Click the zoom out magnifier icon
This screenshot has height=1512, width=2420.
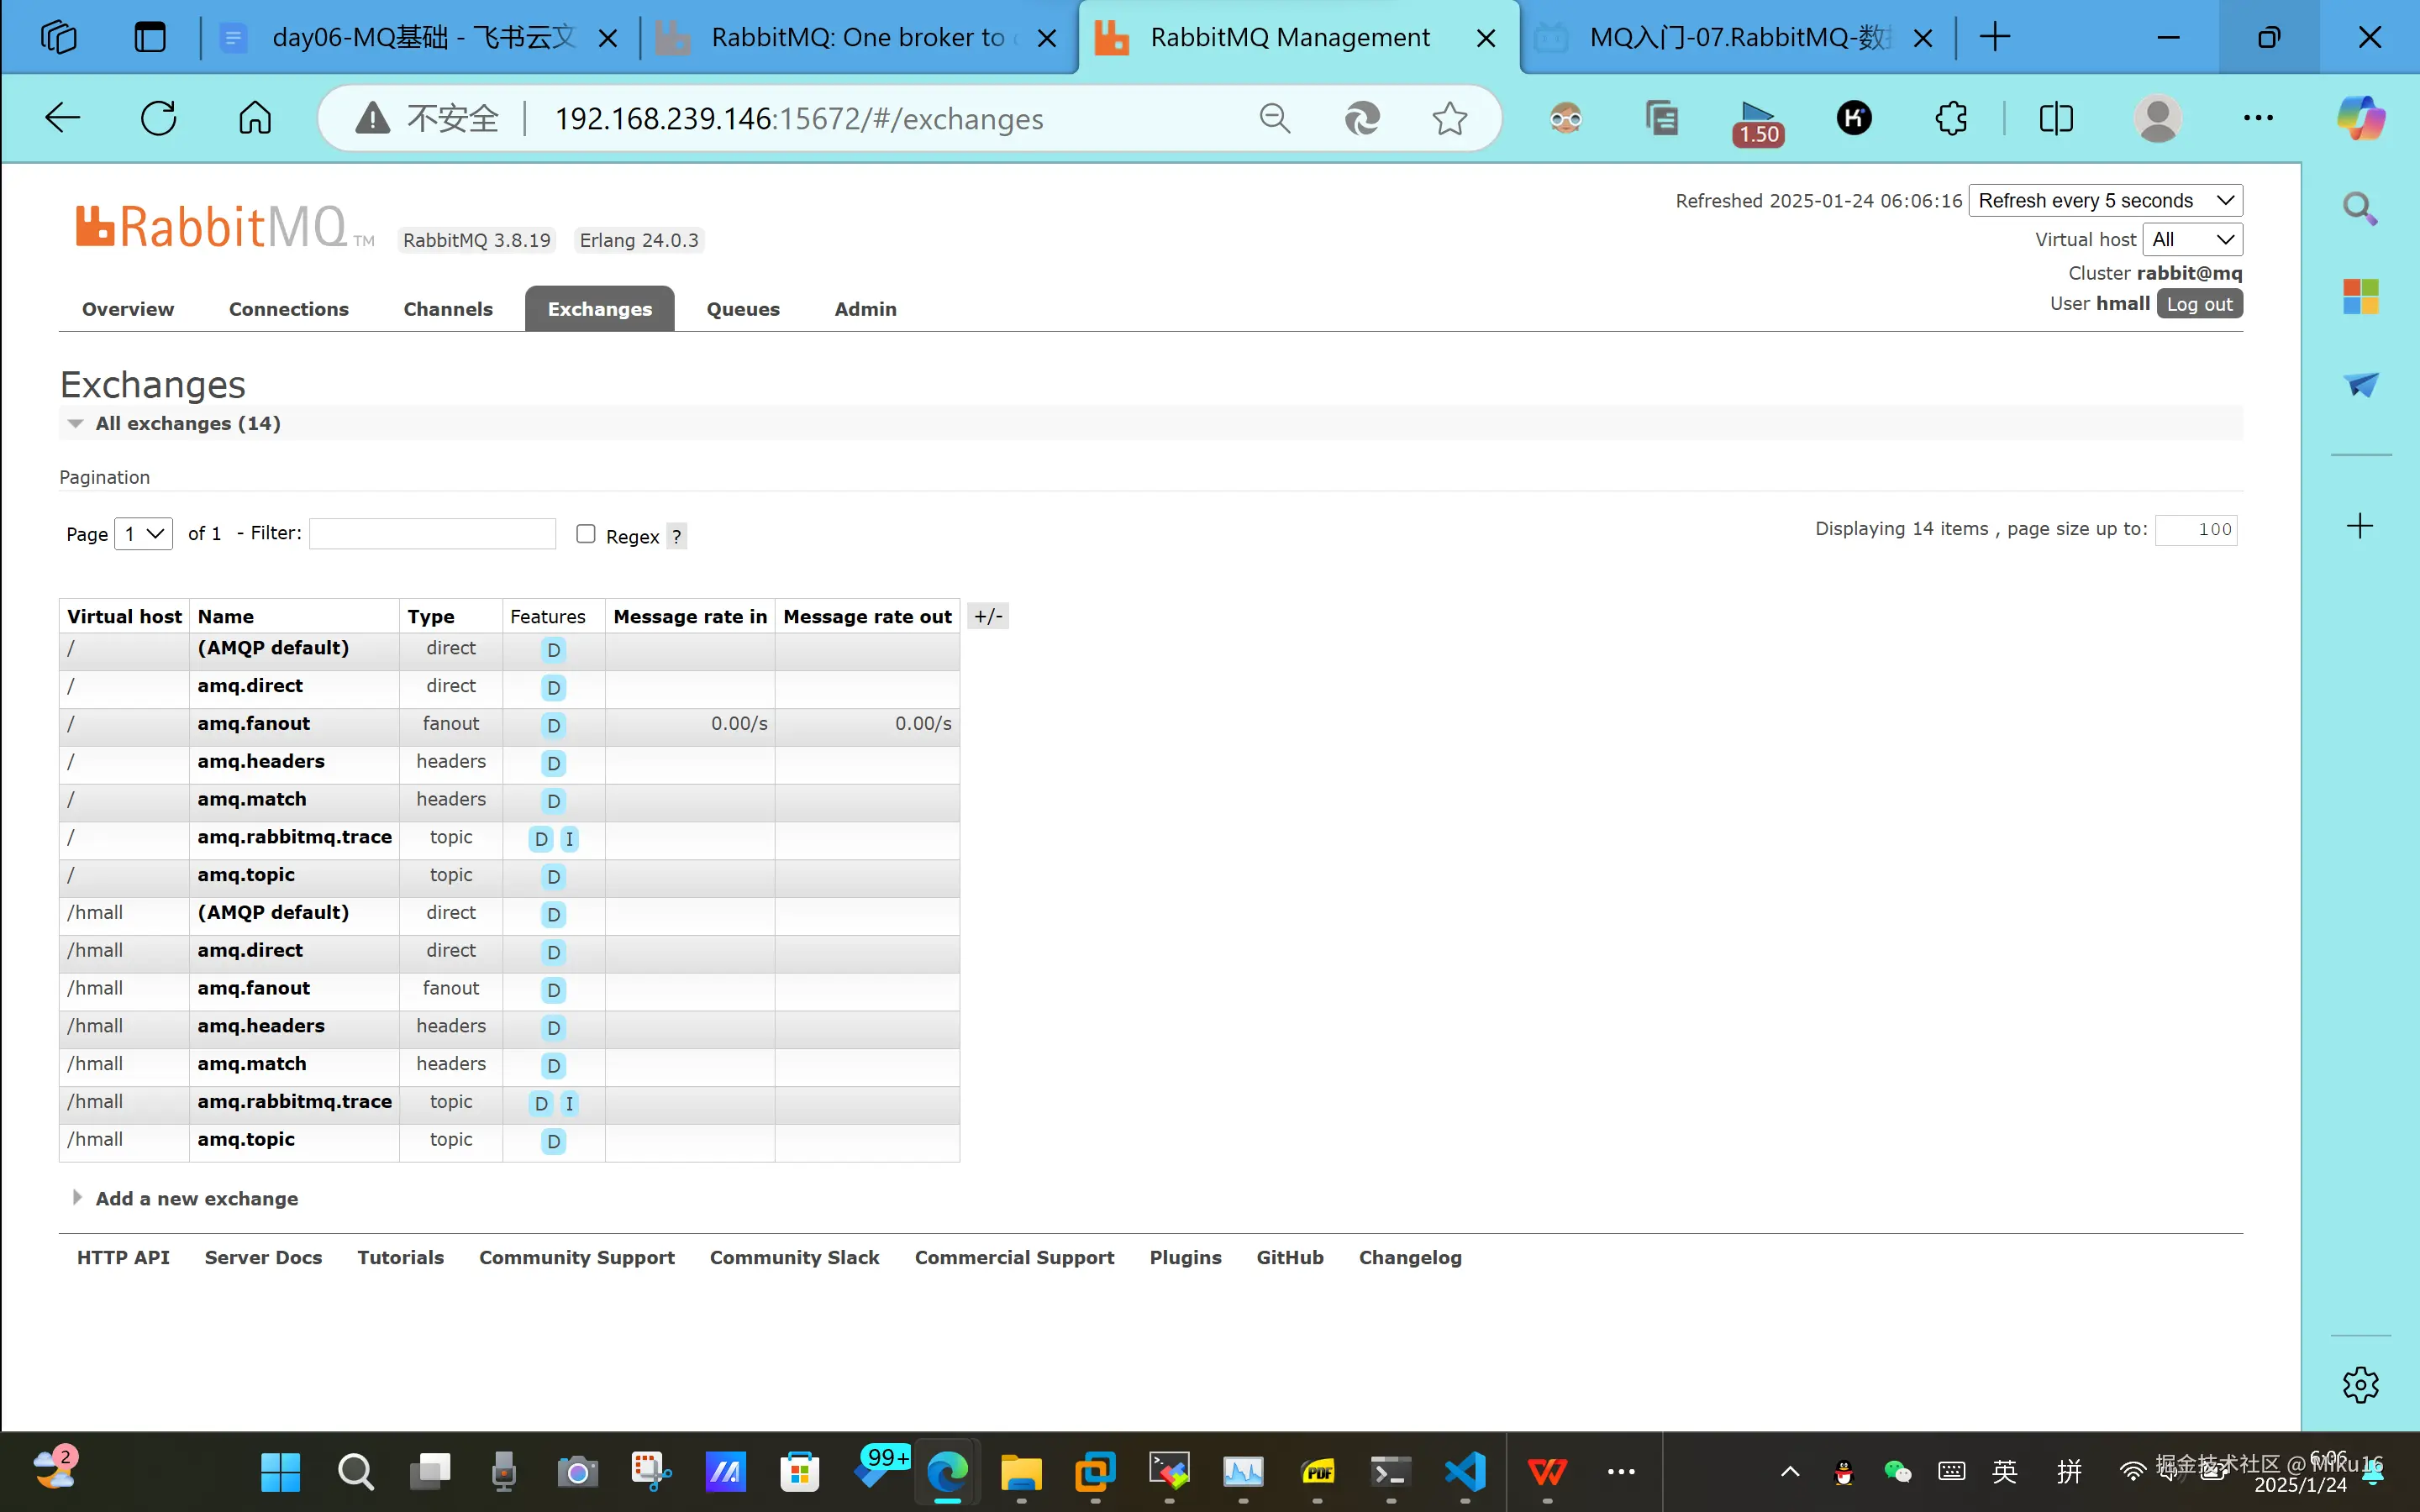(x=1275, y=118)
